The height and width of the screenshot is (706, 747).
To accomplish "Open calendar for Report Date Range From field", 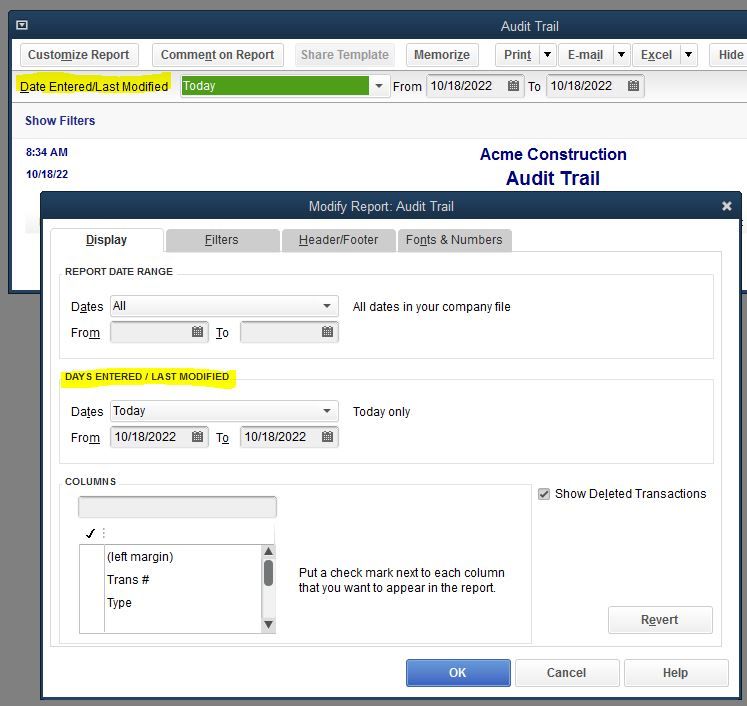I will pos(197,332).
